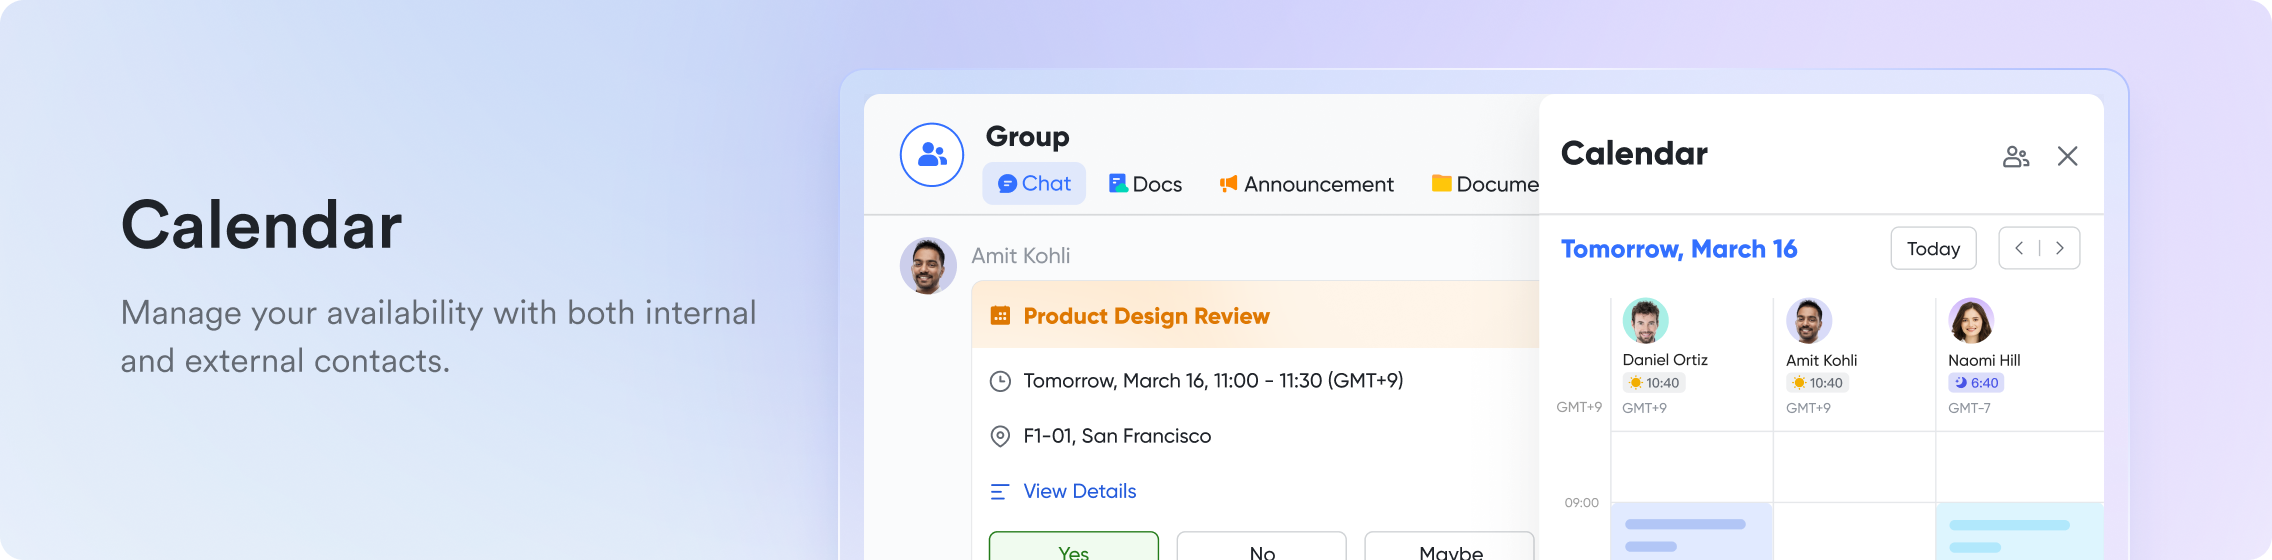Switch to the Docs tab

click(1145, 184)
